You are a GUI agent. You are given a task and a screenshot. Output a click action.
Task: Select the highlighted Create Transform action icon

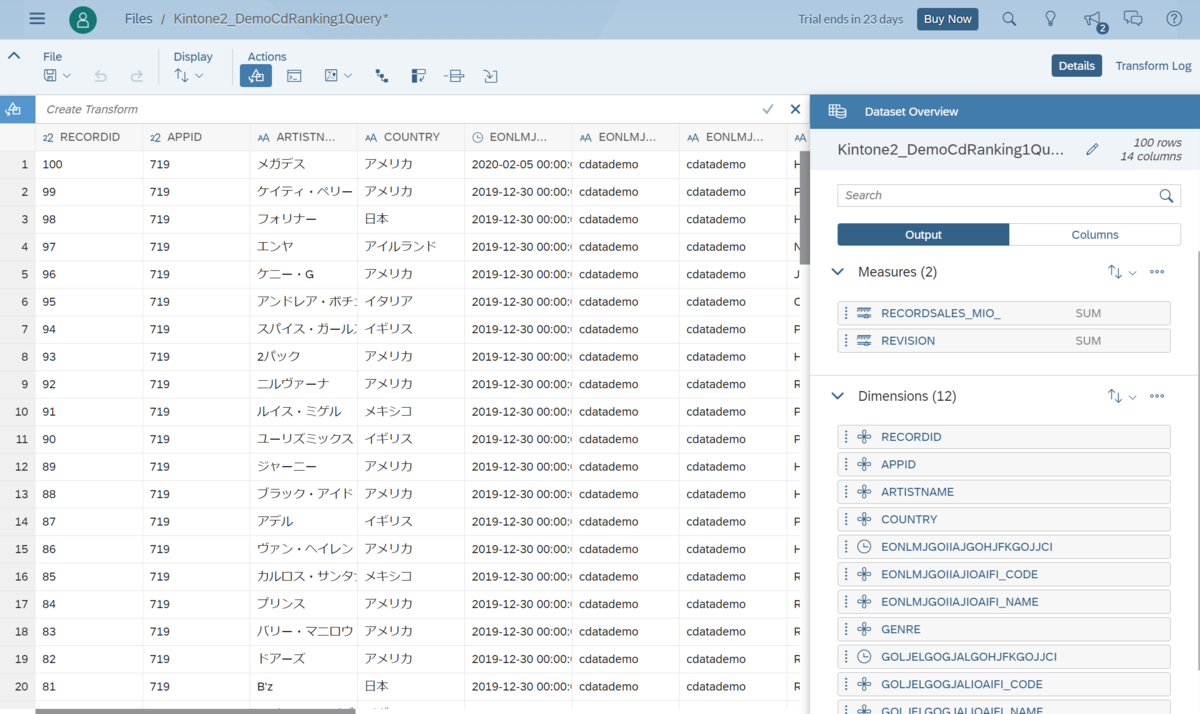255,75
